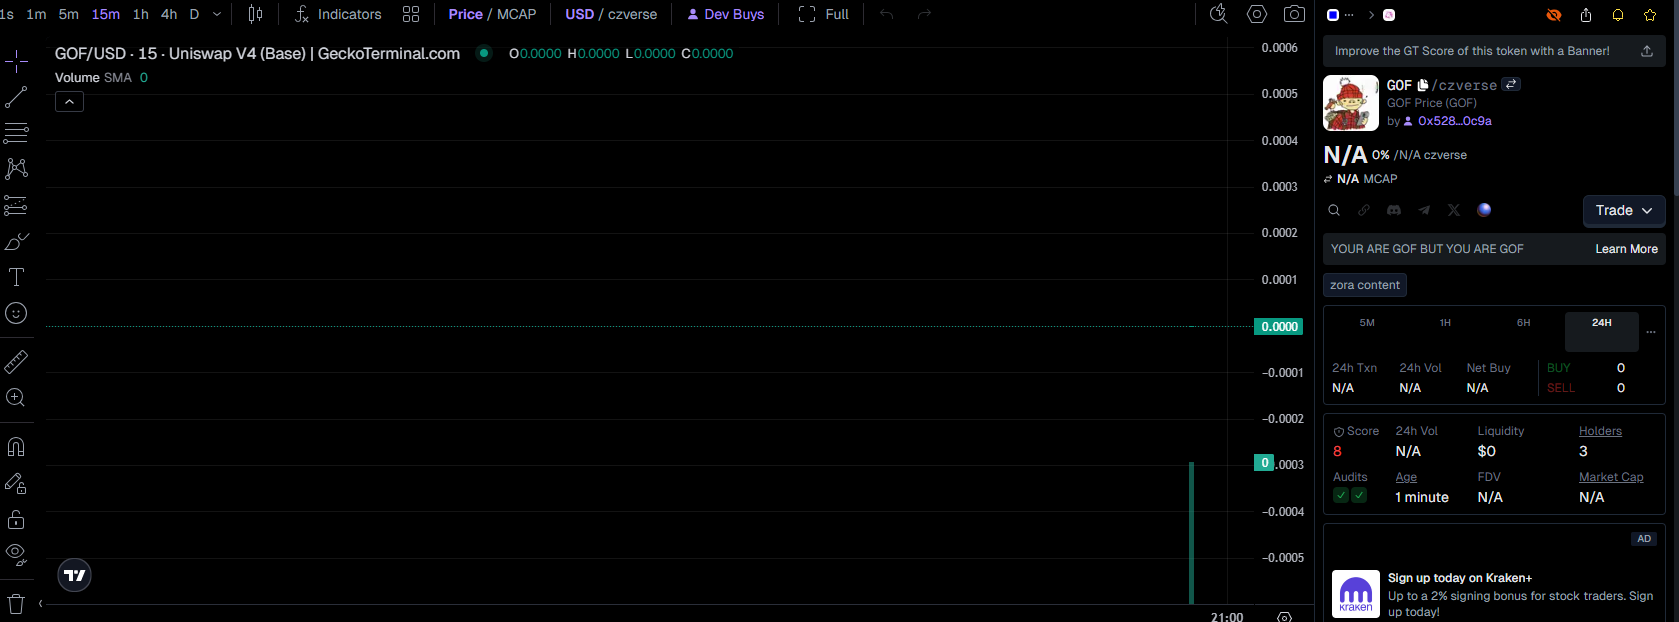Enter Full screen chart mode
This screenshot has height=622, width=1679.
[x=823, y=14]
